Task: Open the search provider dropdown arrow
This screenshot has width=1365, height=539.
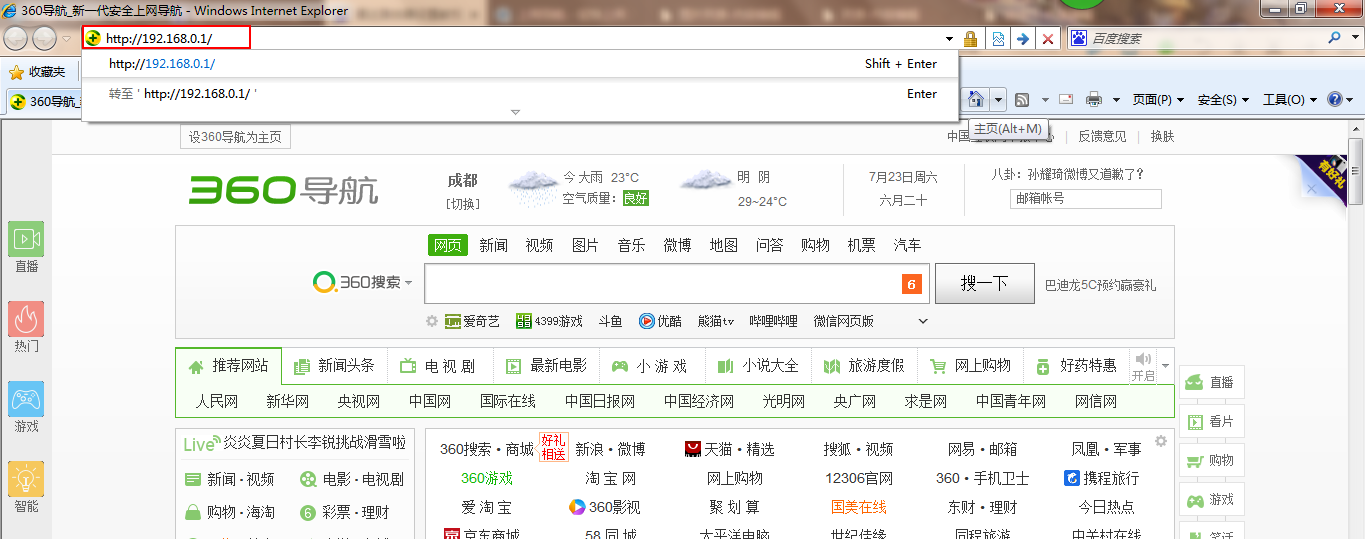Action: tap(1352, 38)
